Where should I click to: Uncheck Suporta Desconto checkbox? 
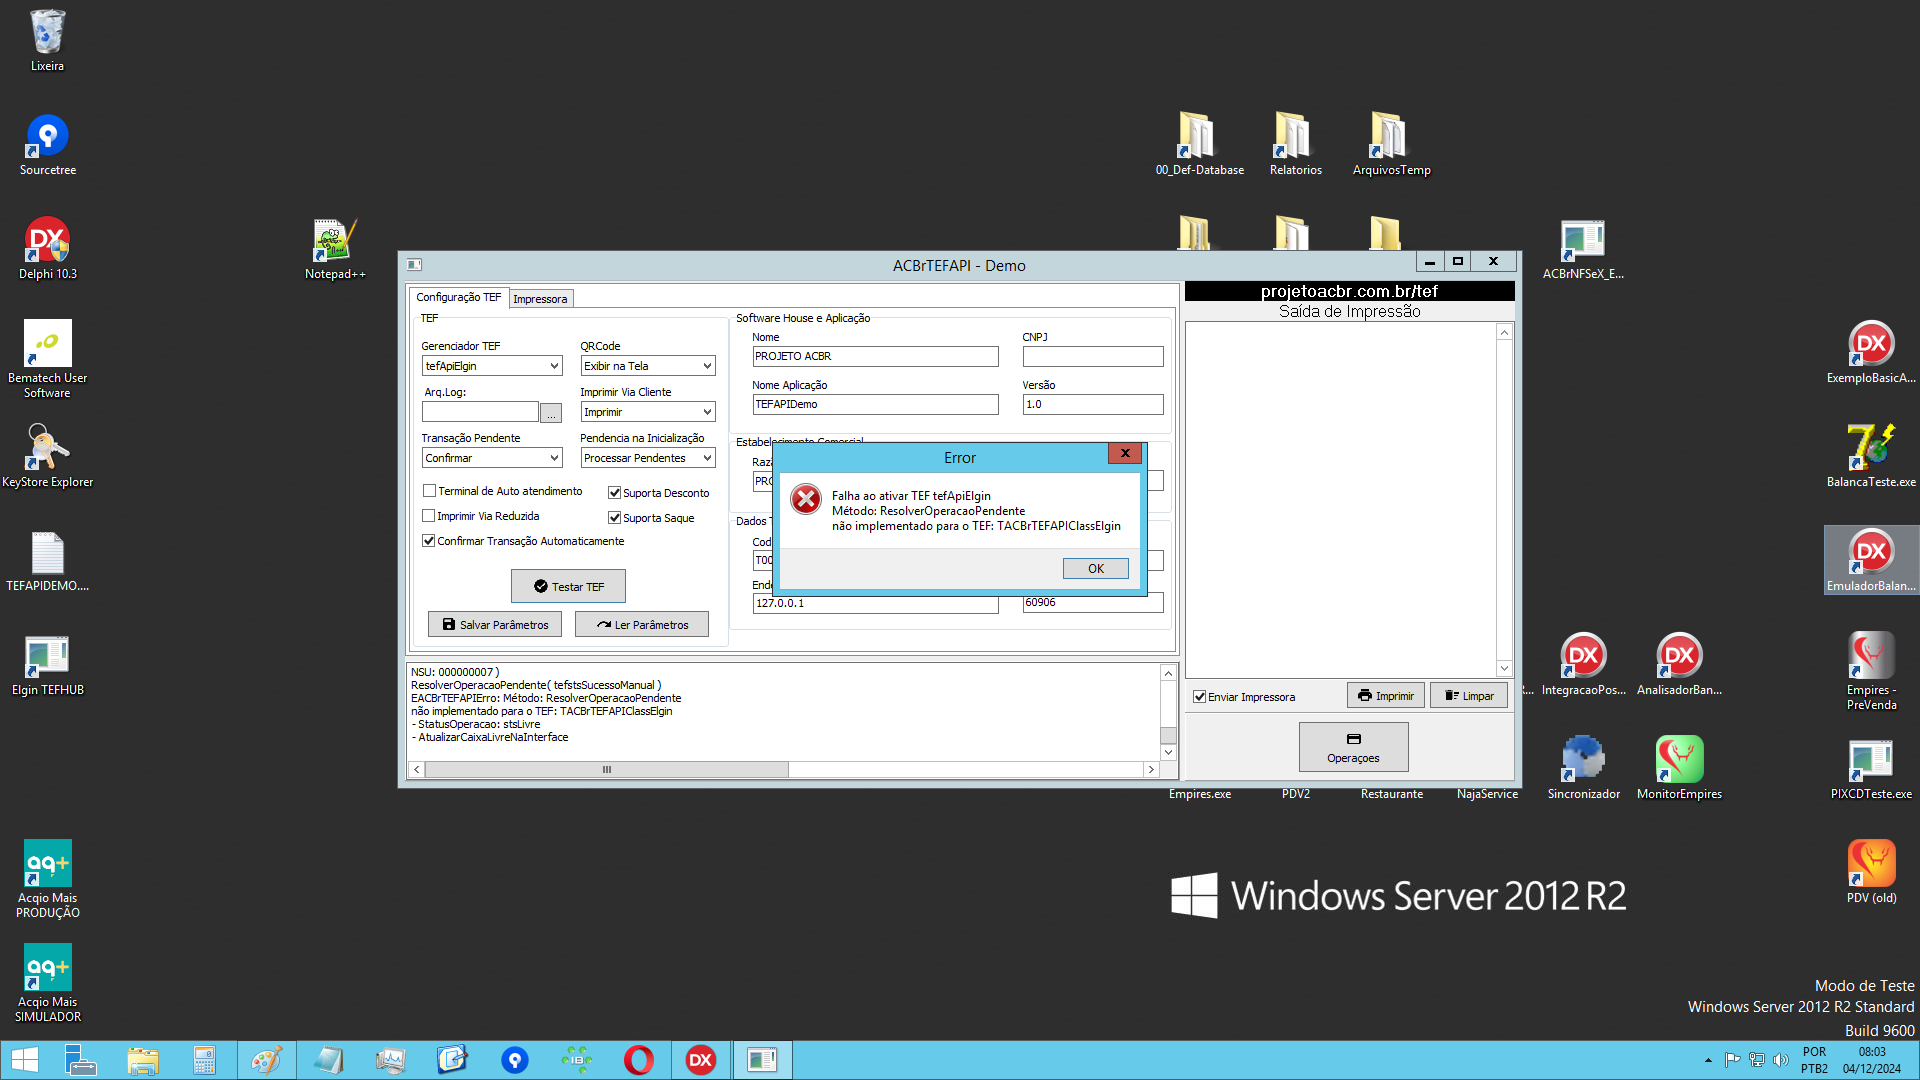click(615, 493)
